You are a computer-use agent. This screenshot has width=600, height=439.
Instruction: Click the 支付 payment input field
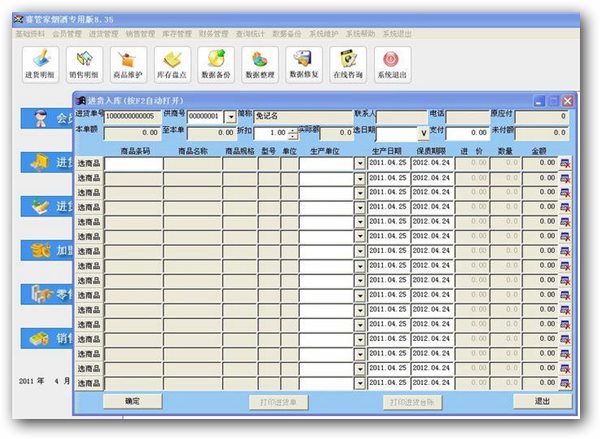tap(467, 133)
